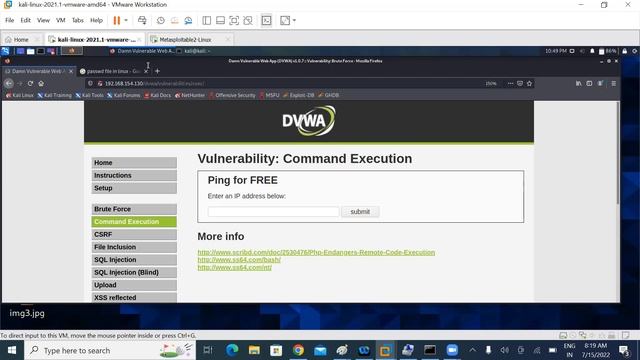Image resolution: width=640 pixels, height=360 pixels.
Task: Open the VMware View menu
Action: click(x=43, y=20)
